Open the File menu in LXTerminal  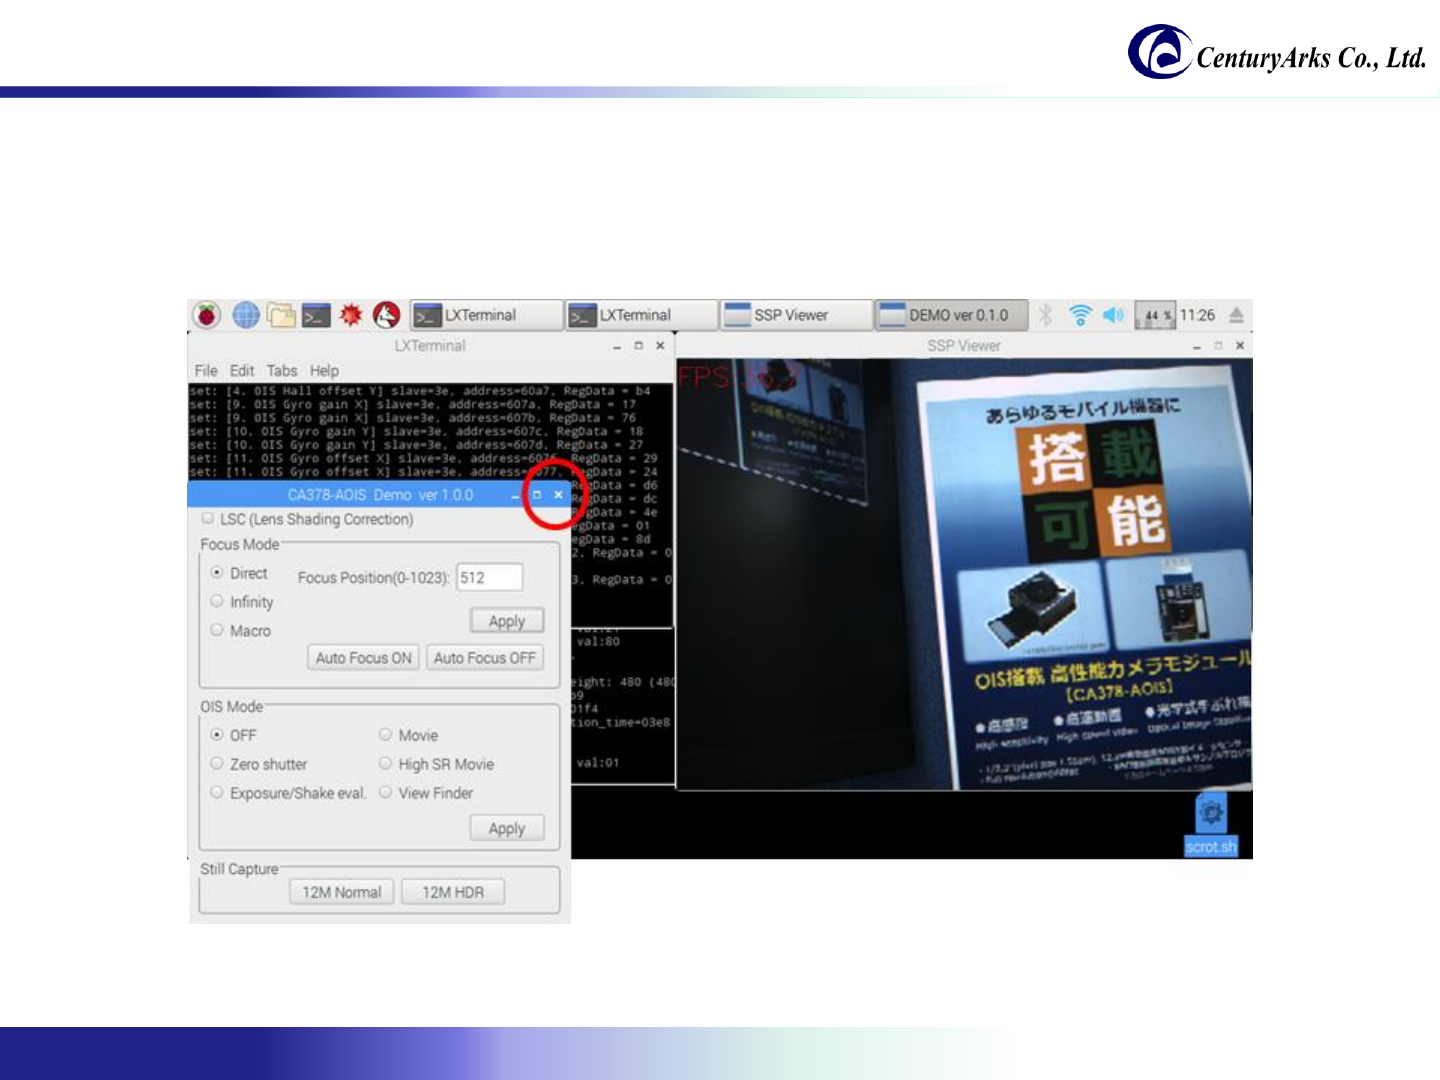pos(206,370)
